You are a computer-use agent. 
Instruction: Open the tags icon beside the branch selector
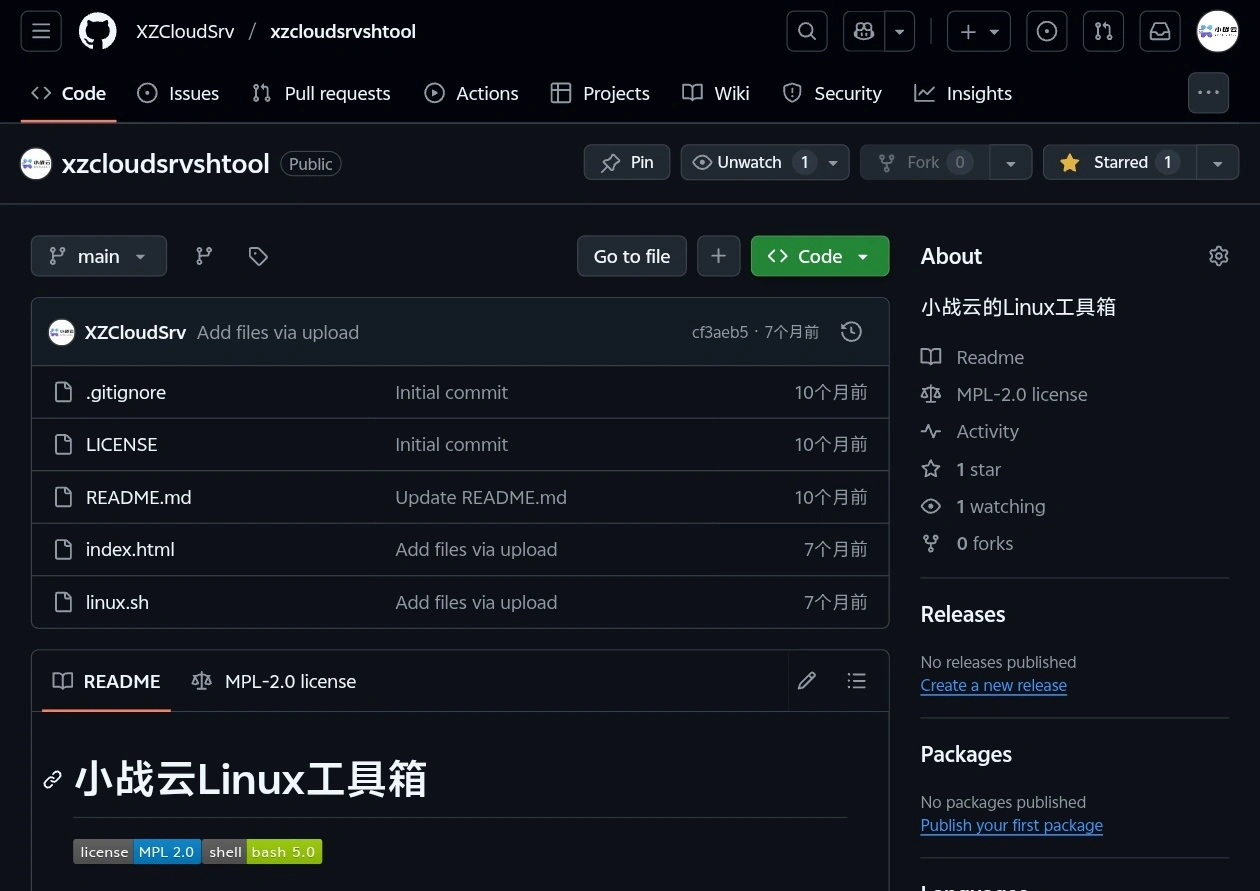[257, 256]
